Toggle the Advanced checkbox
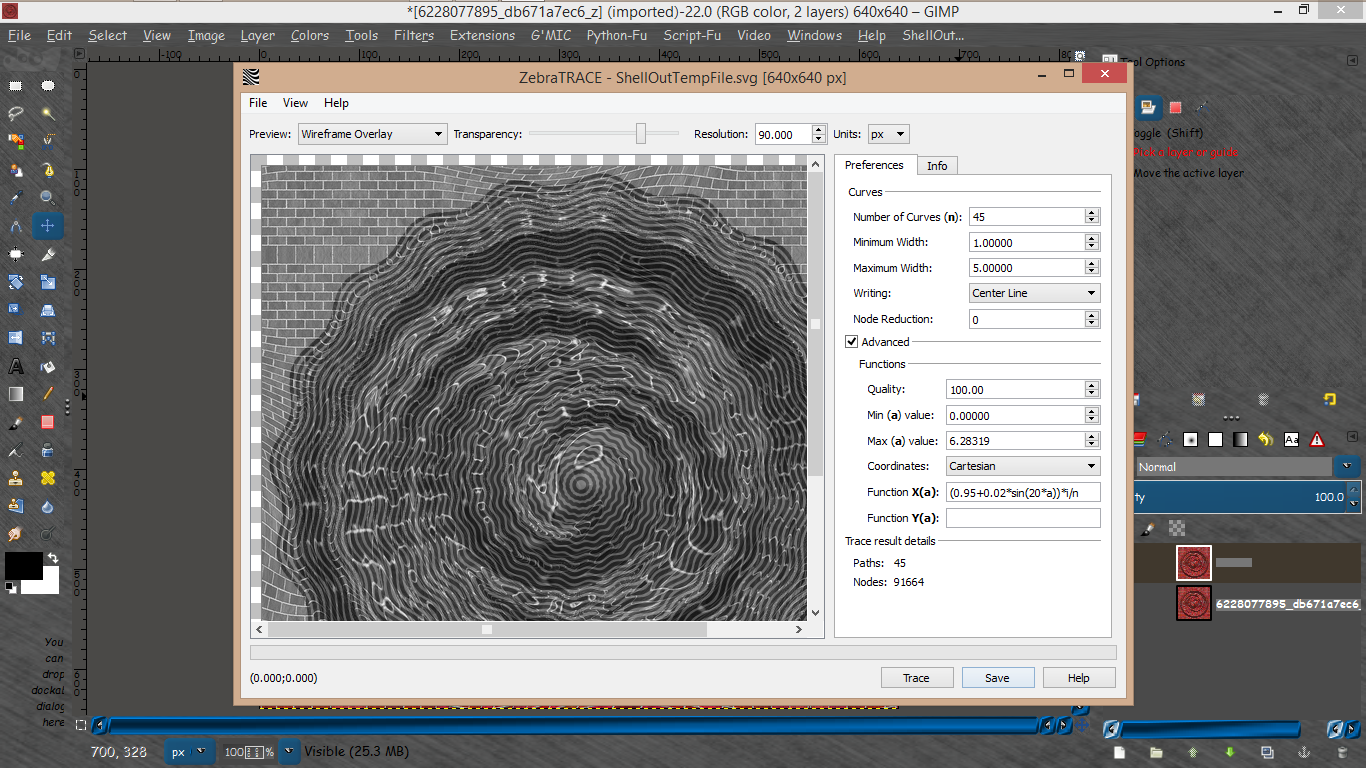1366x768 pixels. [852, 342]
